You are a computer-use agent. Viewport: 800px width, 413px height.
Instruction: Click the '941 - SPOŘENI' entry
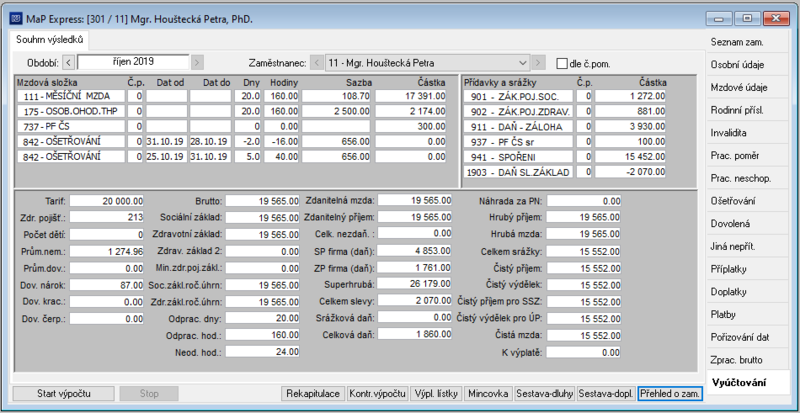click(518, 157)
